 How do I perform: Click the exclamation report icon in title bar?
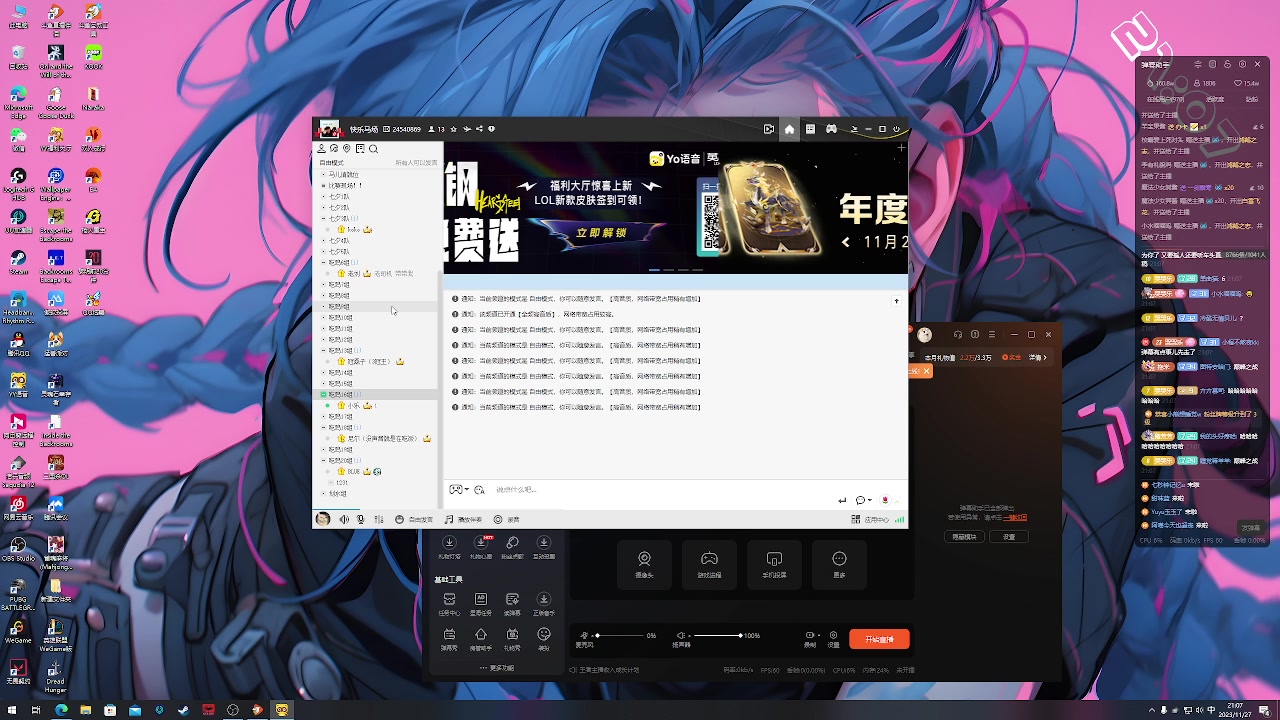point(491,129)
